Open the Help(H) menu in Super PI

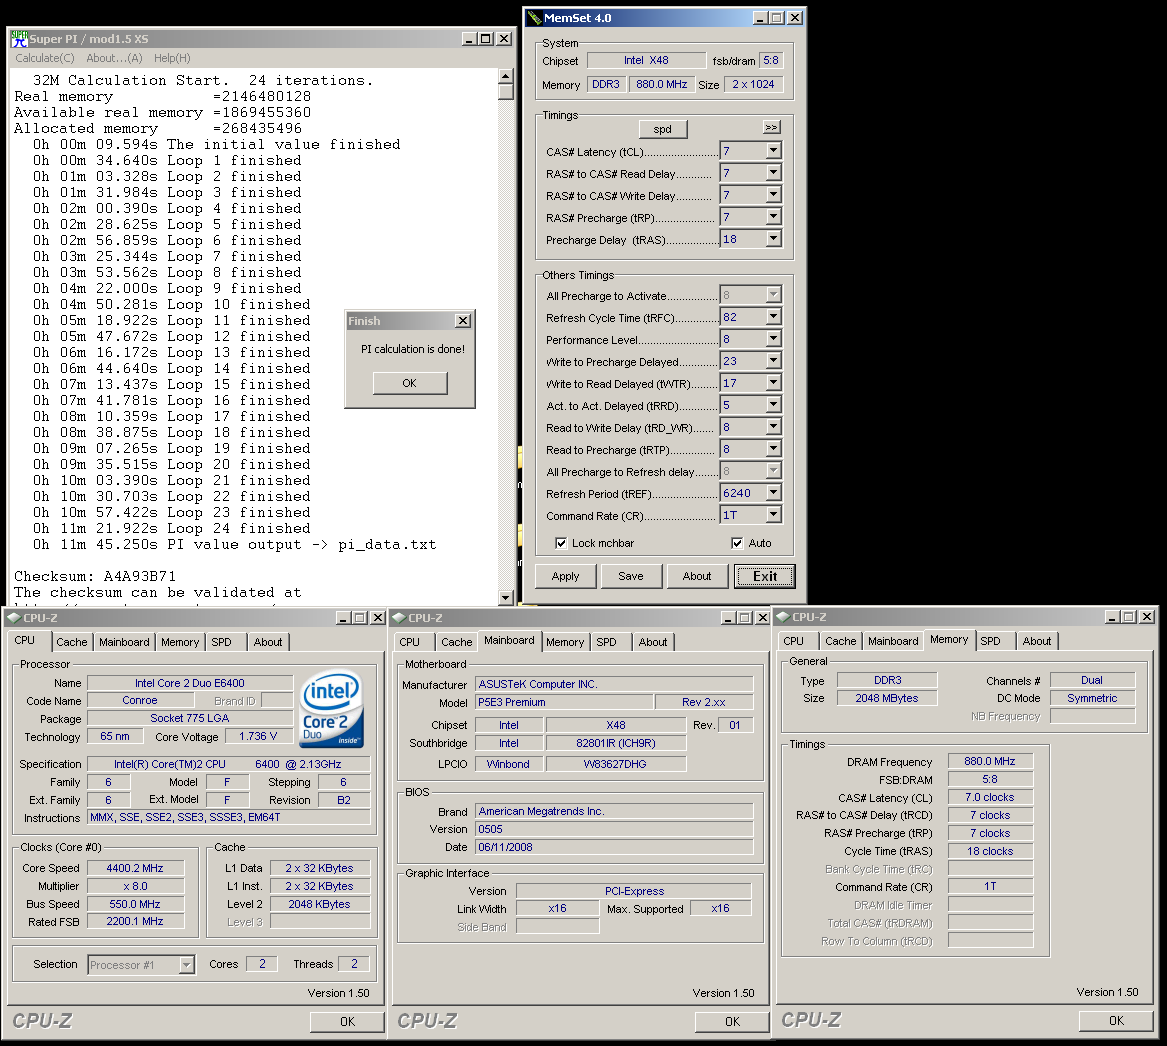tap(172, 58)
